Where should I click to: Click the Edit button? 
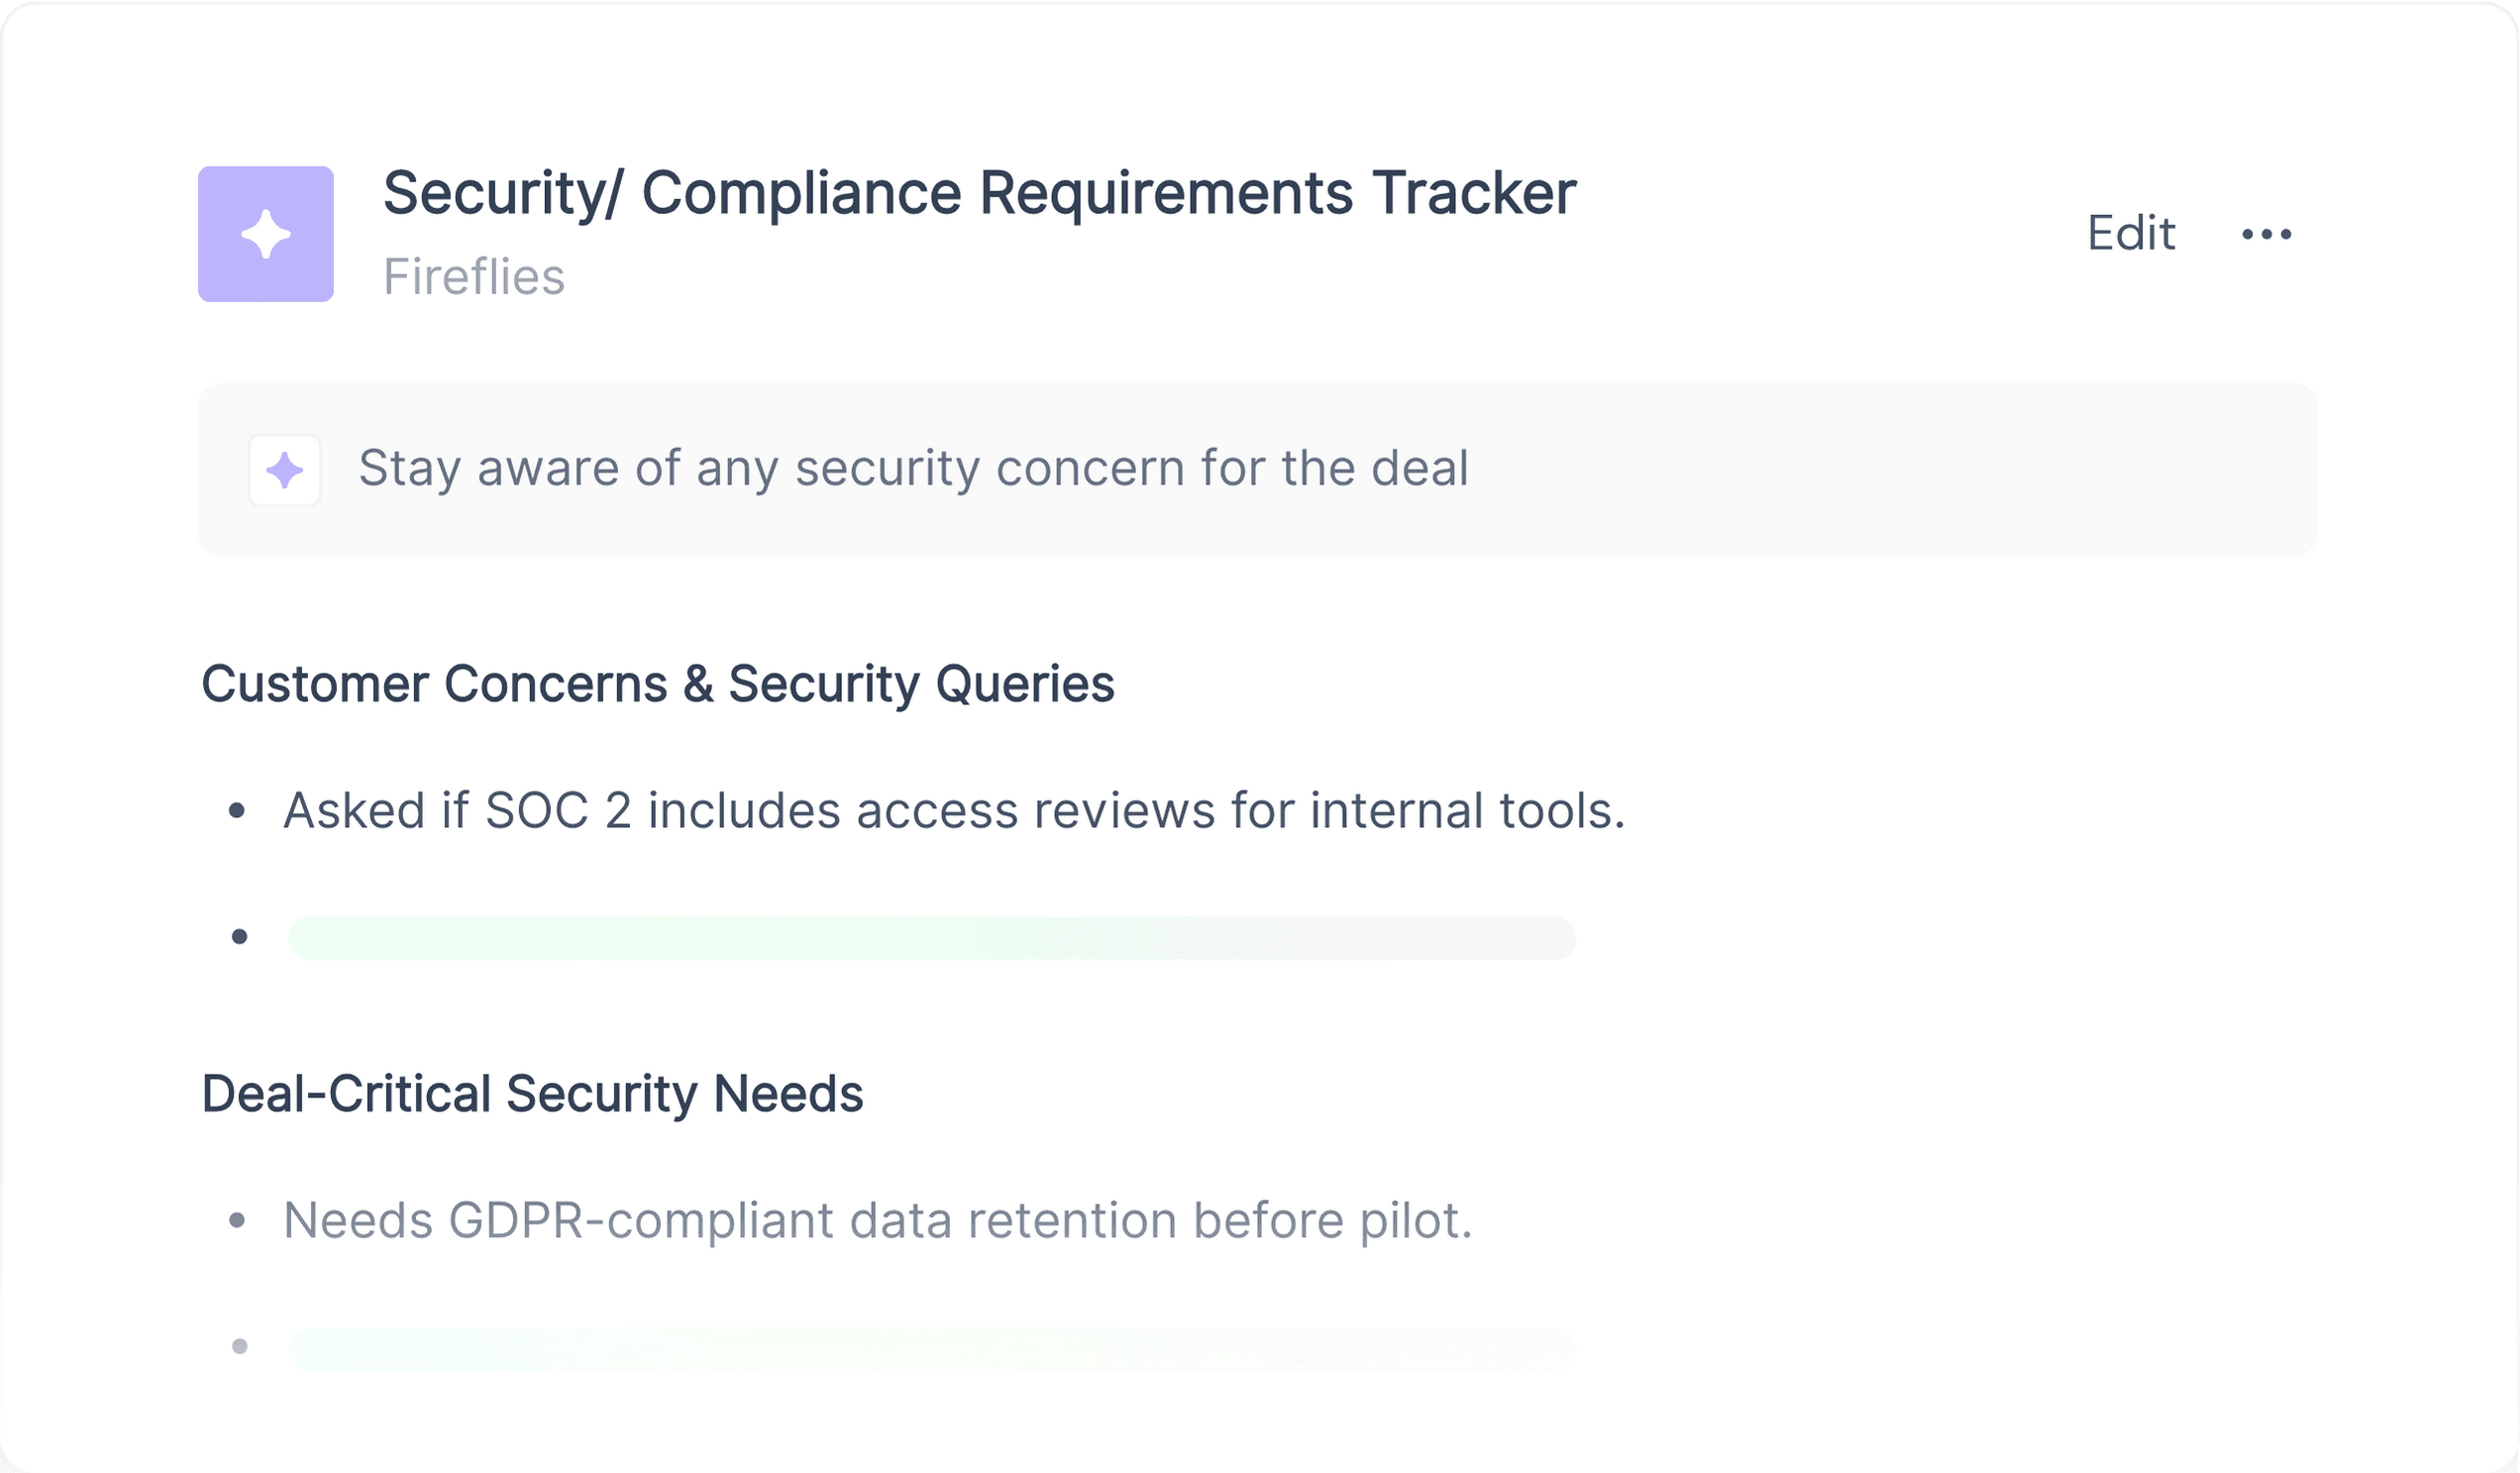(x=2131, y=233)
